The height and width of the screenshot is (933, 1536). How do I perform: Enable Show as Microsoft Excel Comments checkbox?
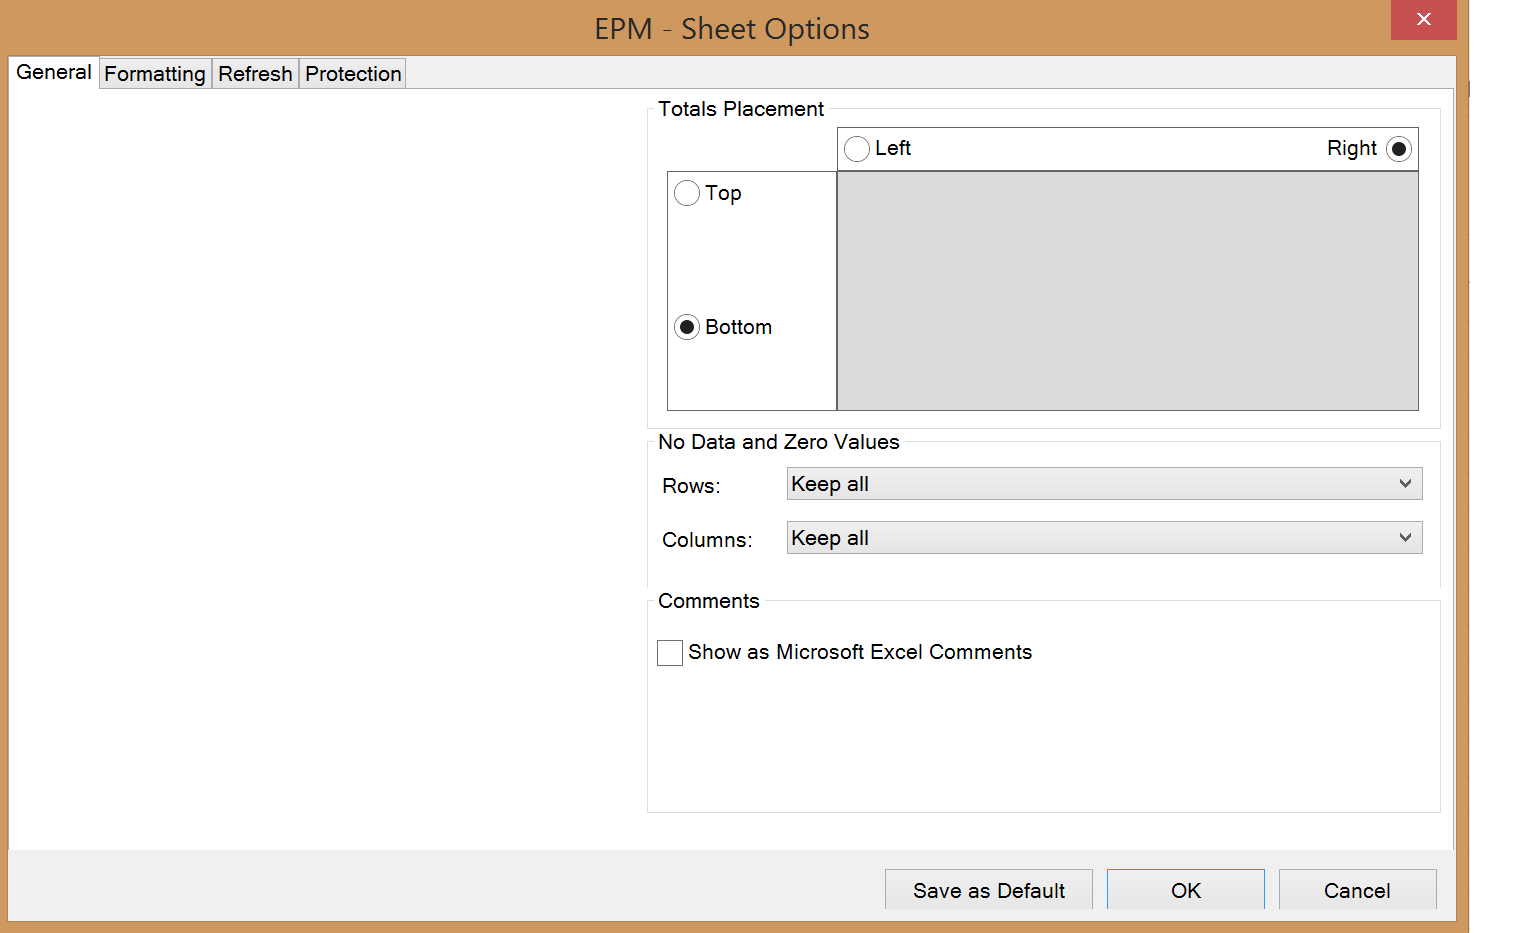click(670, 653)
